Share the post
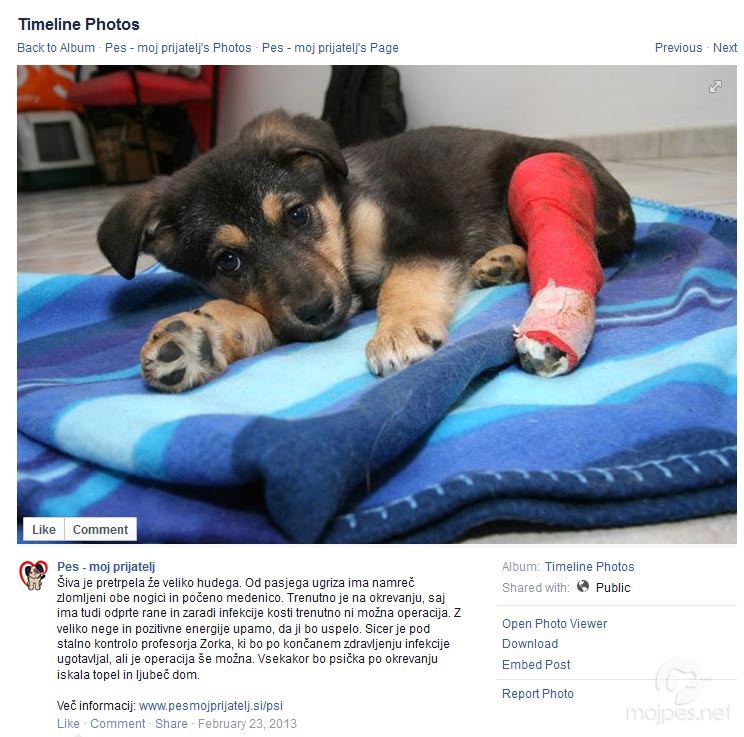The image size is (744, 737). coord(171,724)
